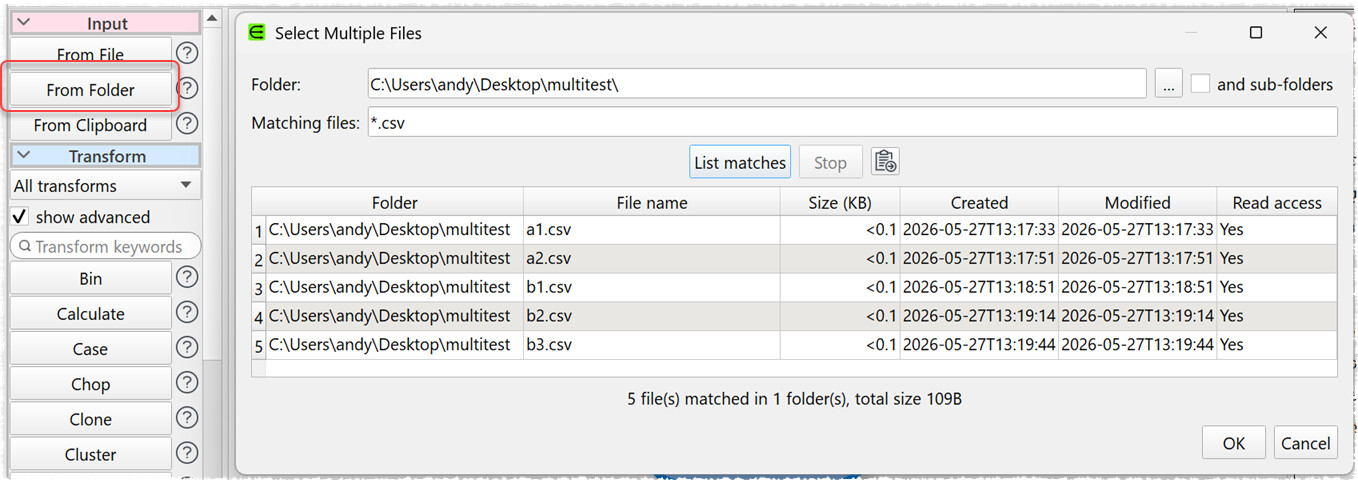Collapse the Input section
The image size is (1358, 483).
tap(24, 24)
